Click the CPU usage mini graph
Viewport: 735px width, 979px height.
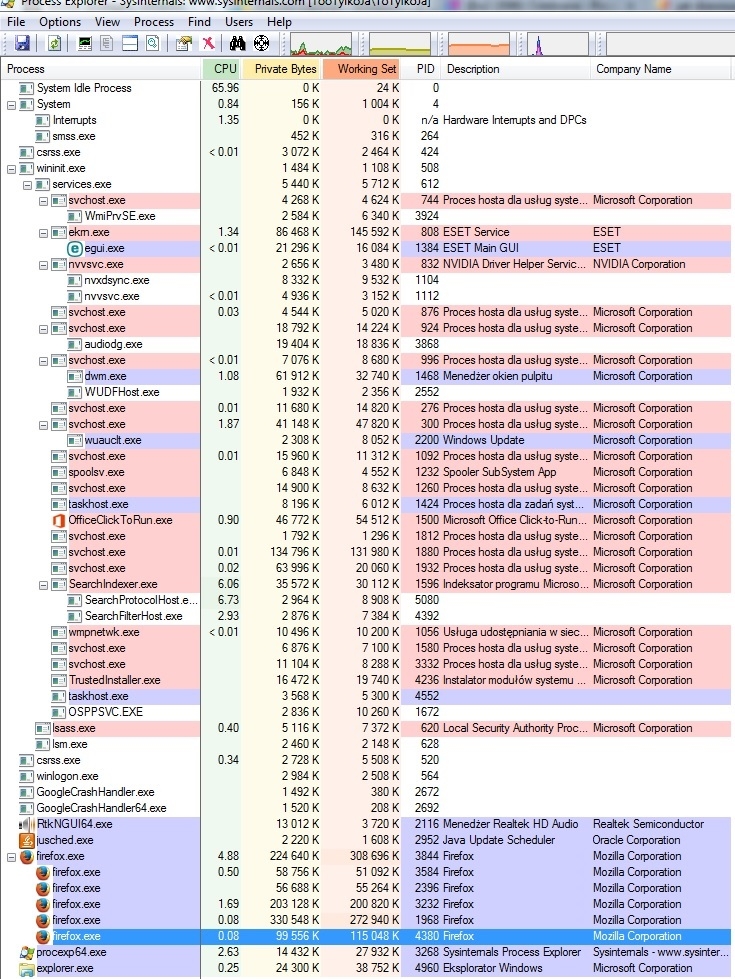point(321,45)
